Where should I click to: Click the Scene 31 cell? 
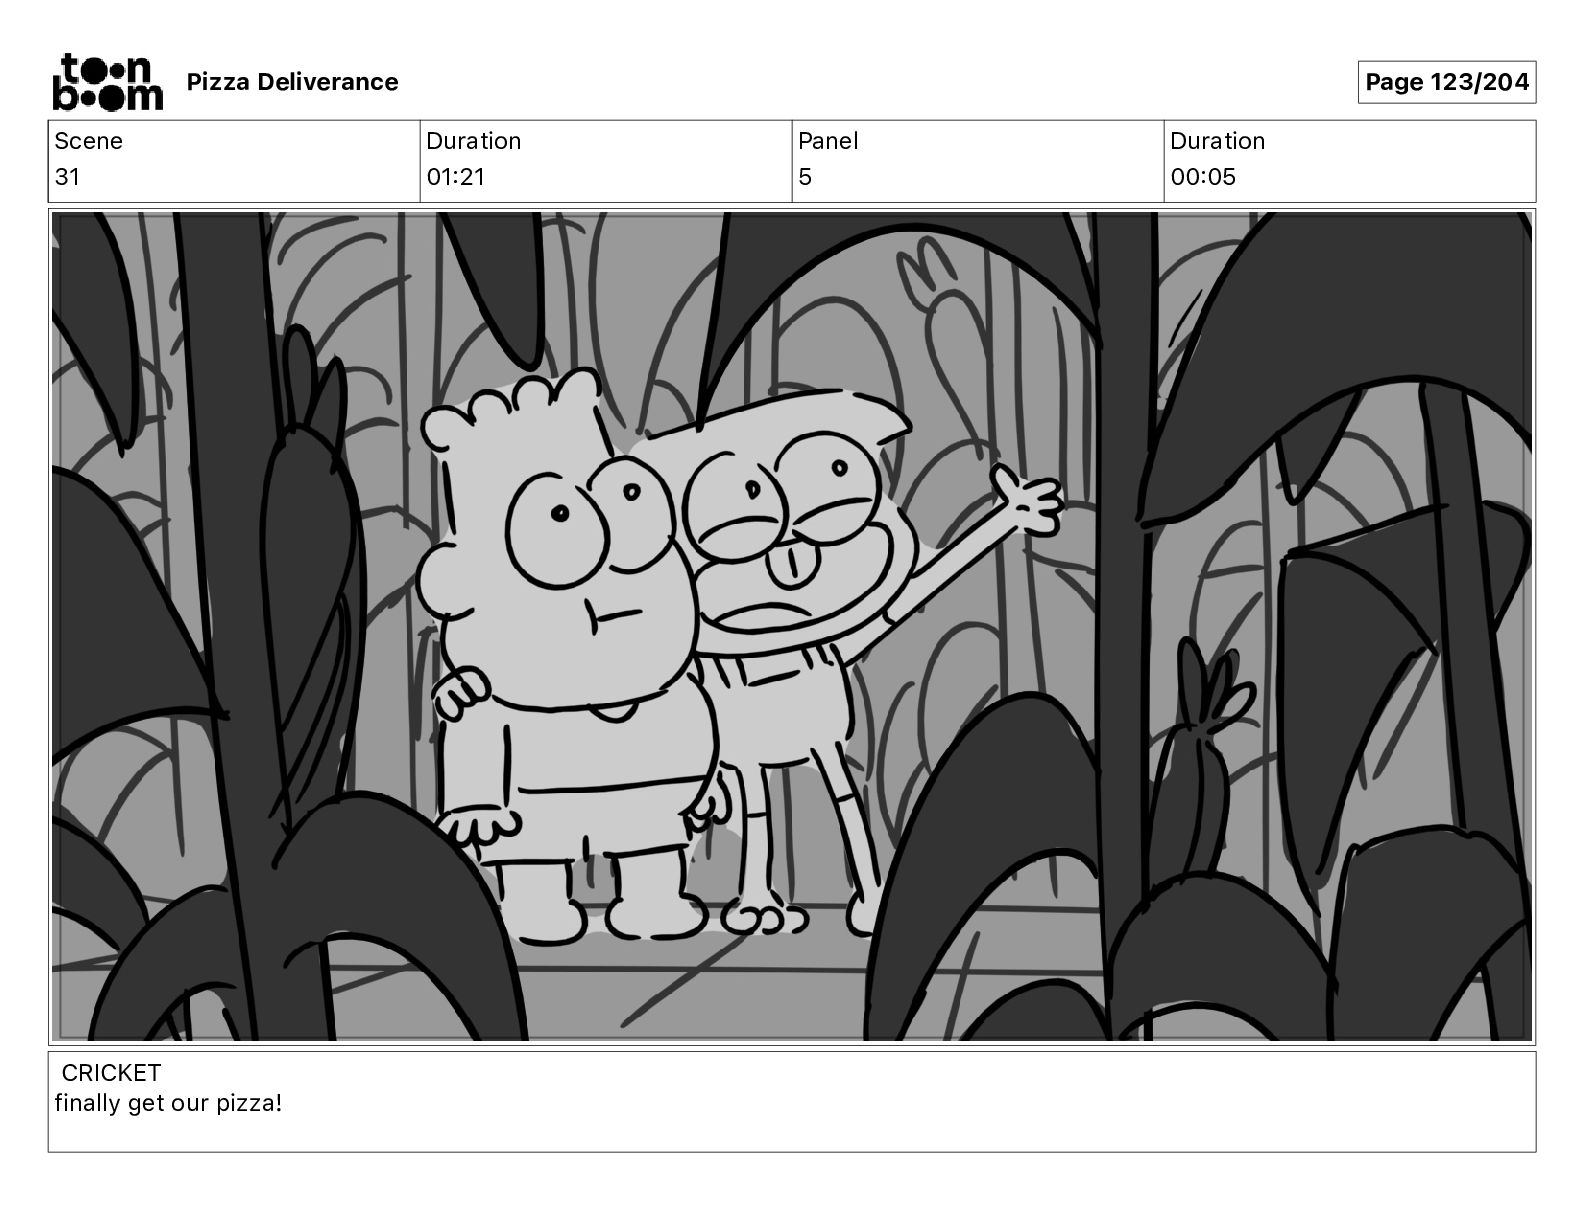click(234, 161)
